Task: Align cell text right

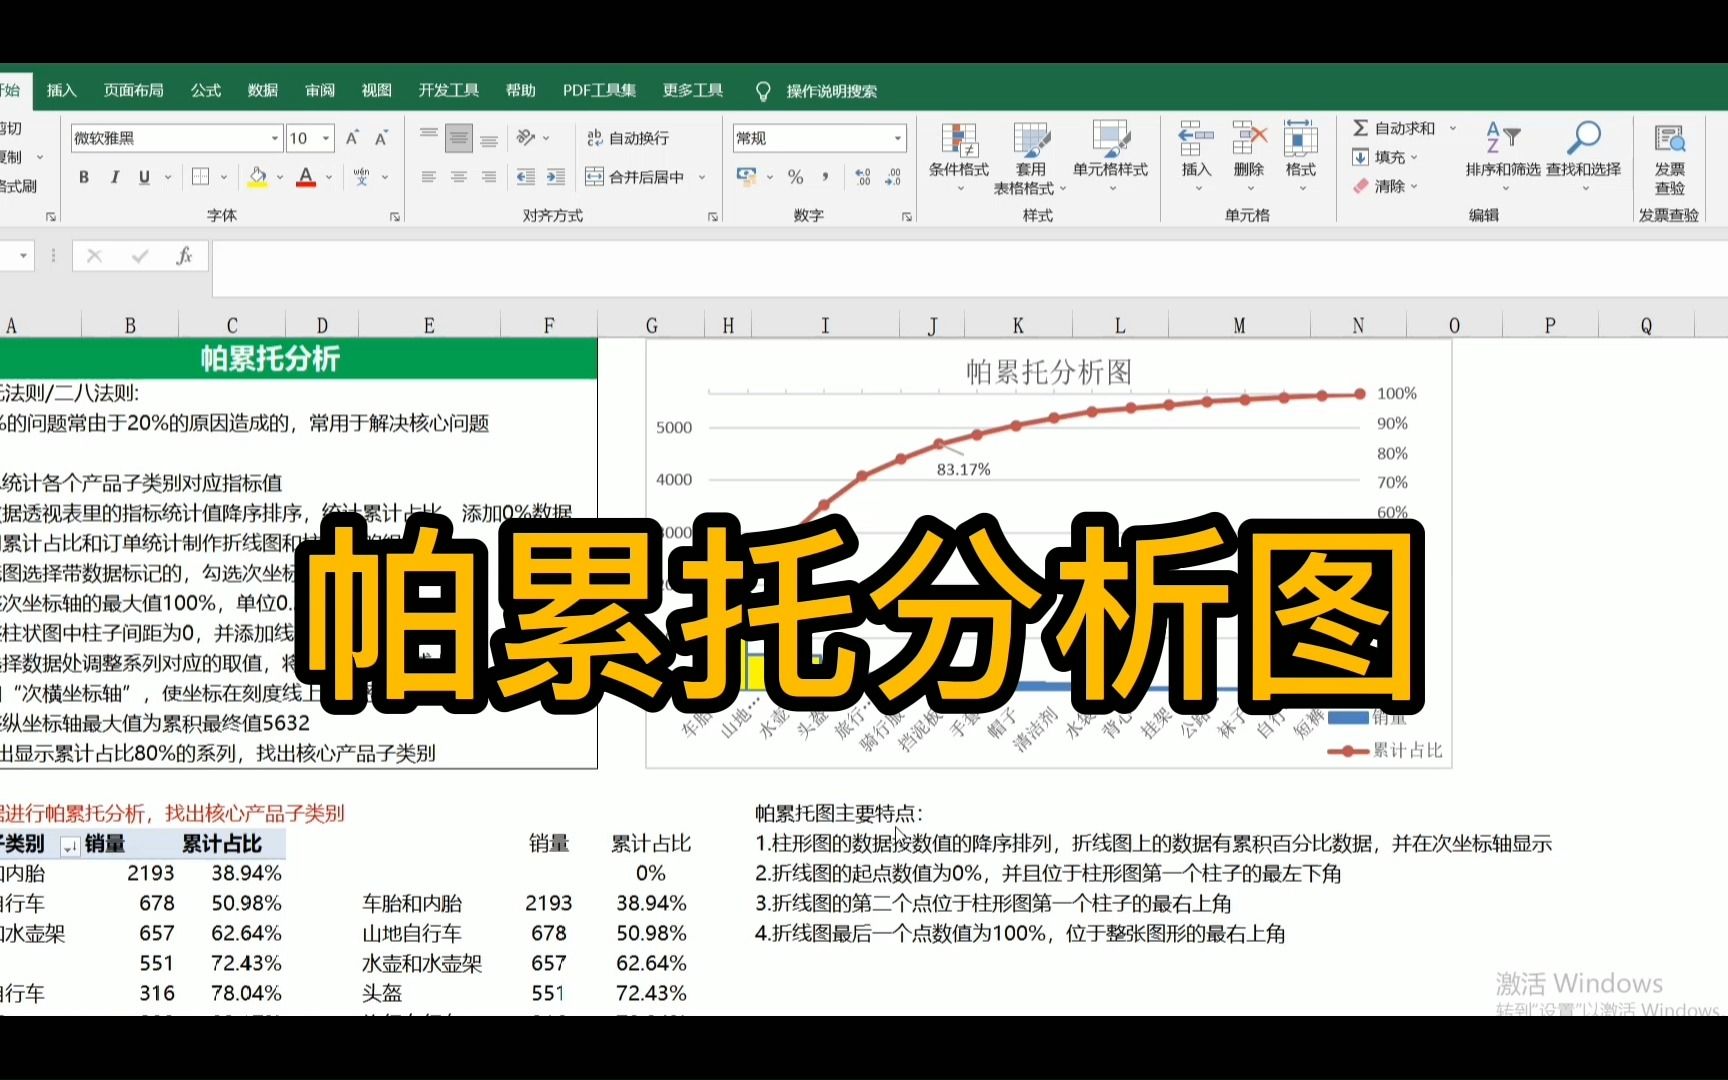Action: click(489, 177)
